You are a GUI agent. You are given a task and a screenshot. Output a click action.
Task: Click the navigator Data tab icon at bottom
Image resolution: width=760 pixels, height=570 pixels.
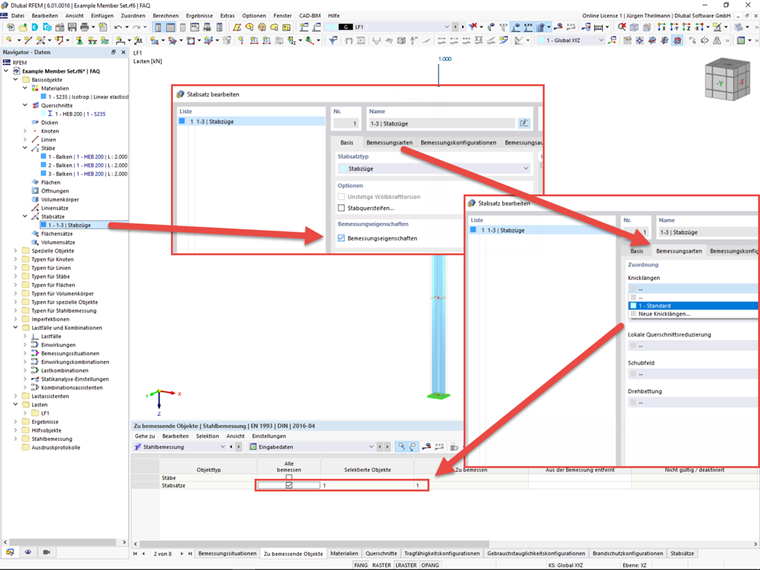(10, 552)
